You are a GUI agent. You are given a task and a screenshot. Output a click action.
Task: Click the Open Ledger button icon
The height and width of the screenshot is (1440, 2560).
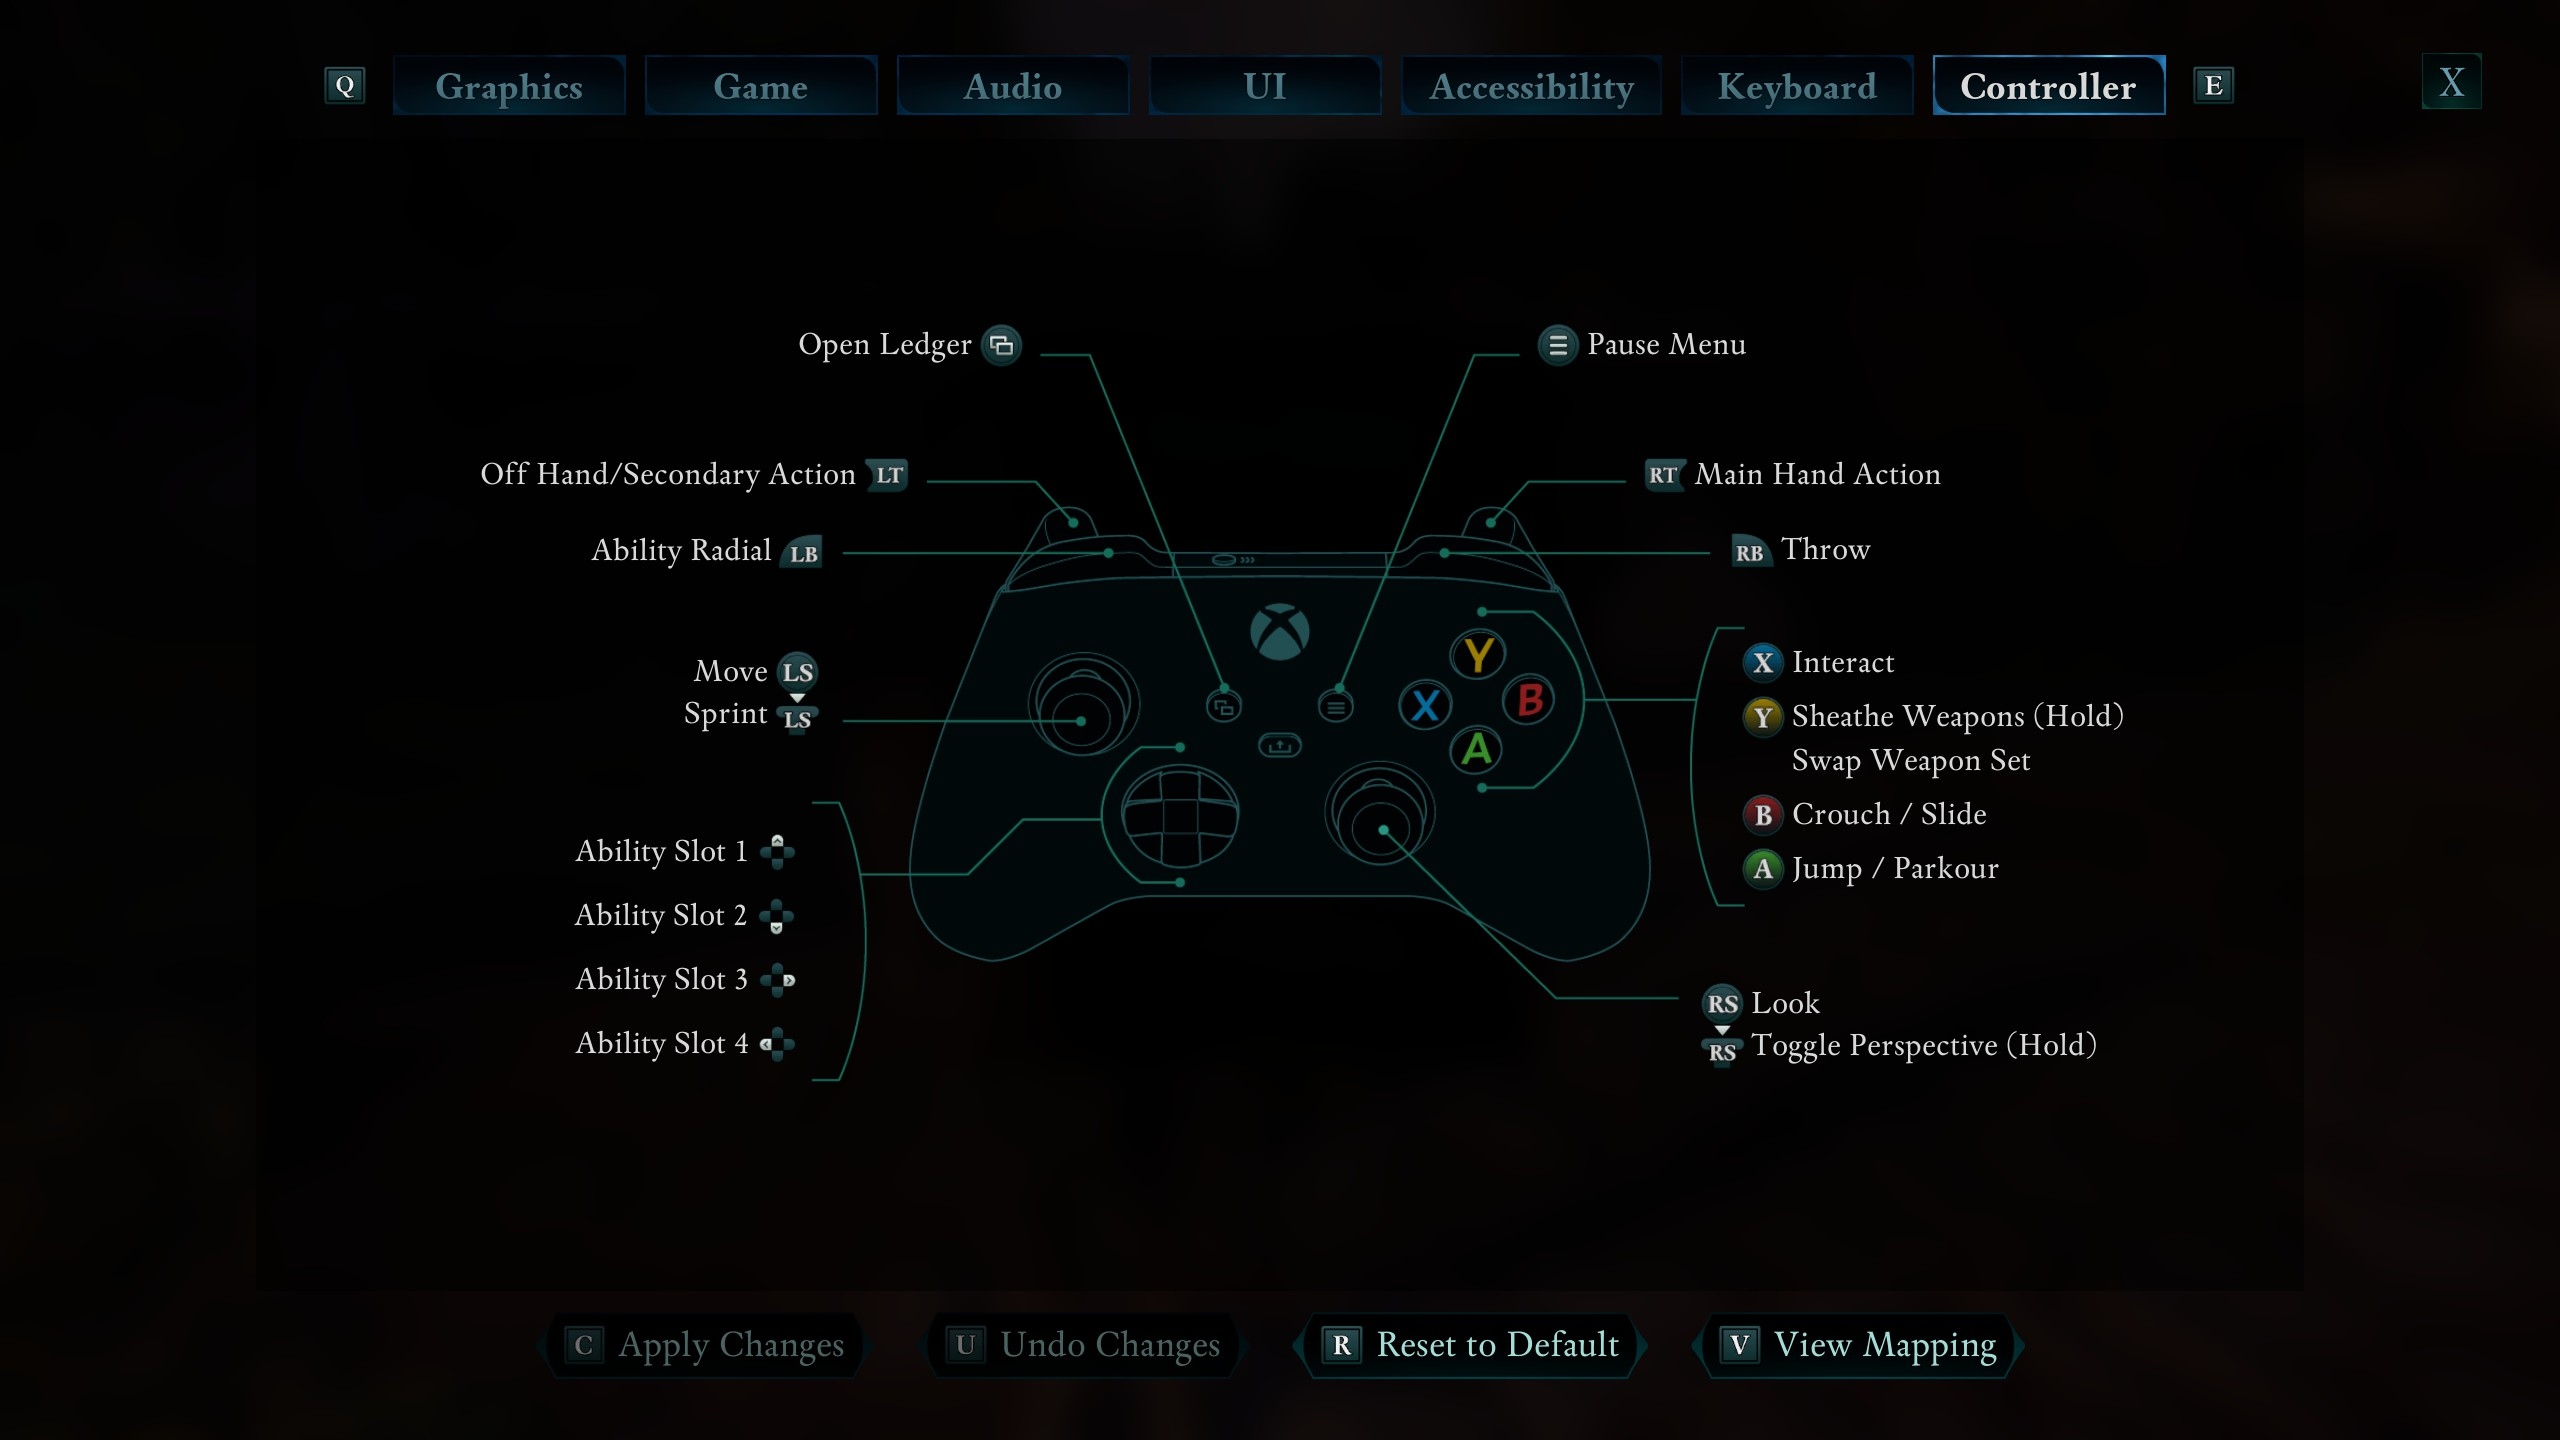(1000, 343)
